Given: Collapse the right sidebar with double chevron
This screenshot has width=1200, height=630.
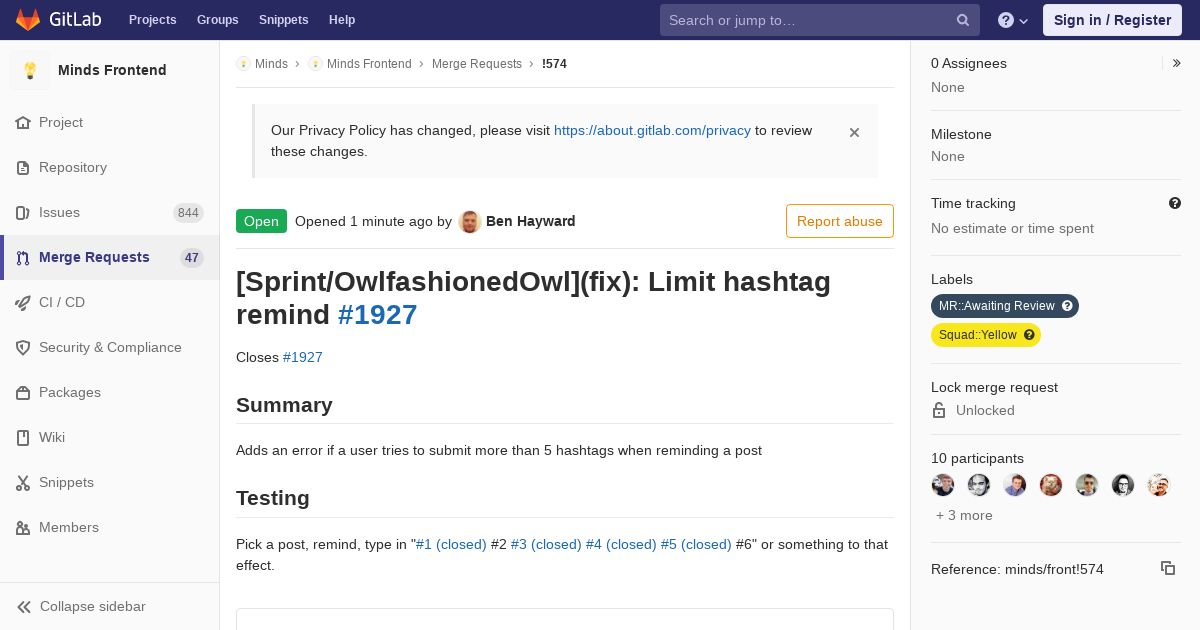Looking at the screenshot, I should pos(1177,63).
